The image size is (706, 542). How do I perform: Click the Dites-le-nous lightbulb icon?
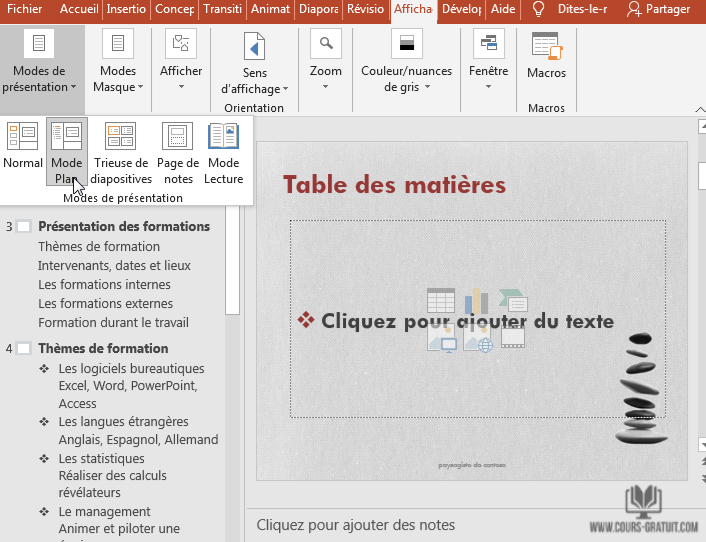point(538,9)
